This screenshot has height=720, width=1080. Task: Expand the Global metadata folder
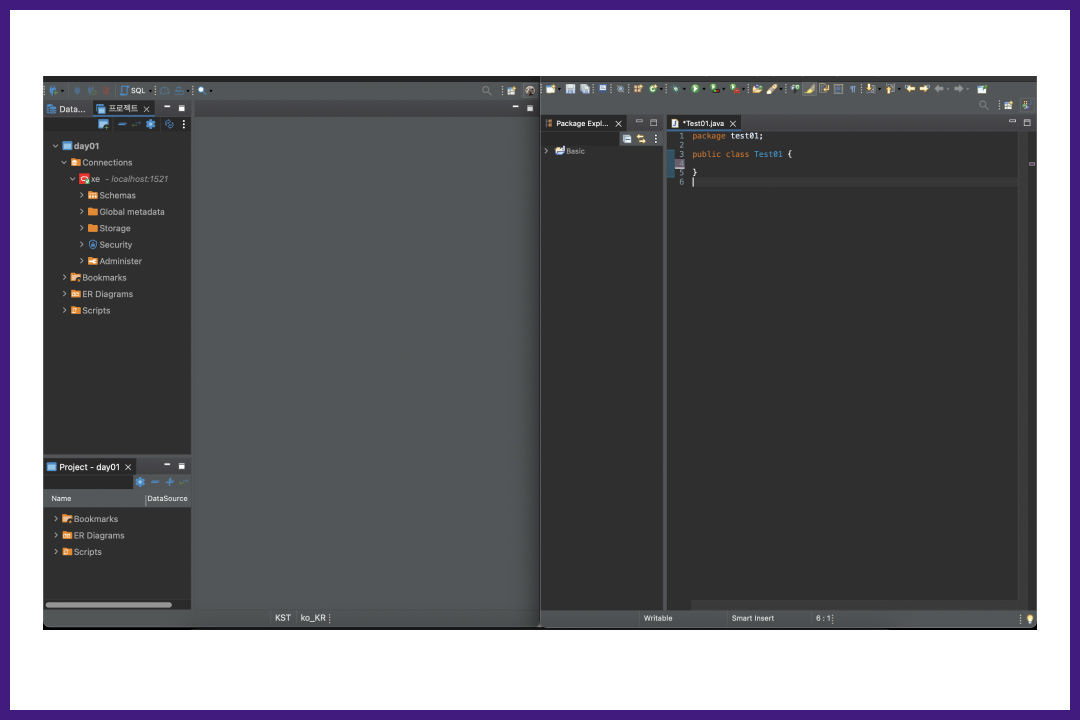pos(81,212)
